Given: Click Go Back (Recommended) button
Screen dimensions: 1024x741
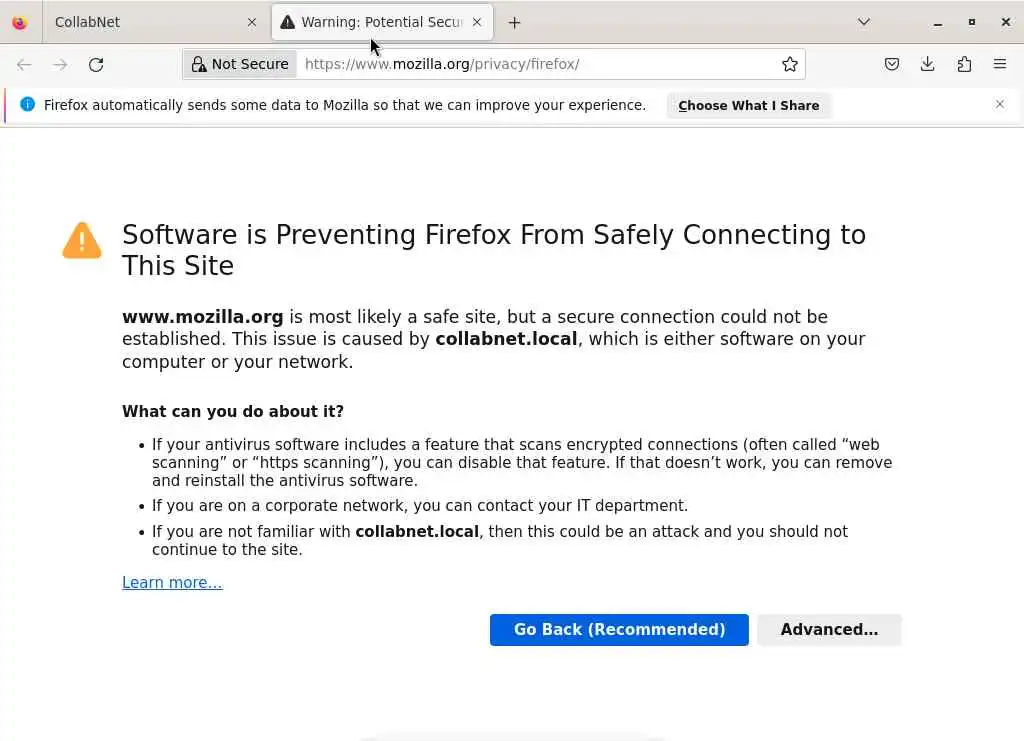Looking at the screenshot, I should click(x=619, y=630).
